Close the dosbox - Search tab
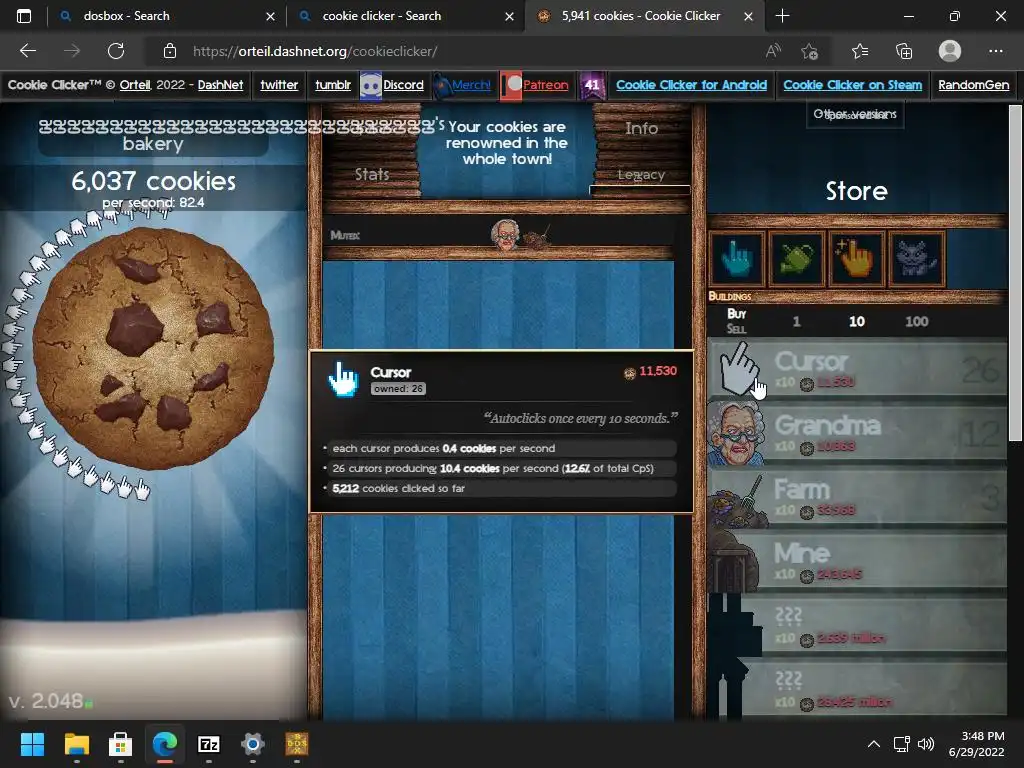The height and width of the screenshot is (768, 1024). [270, 16]
